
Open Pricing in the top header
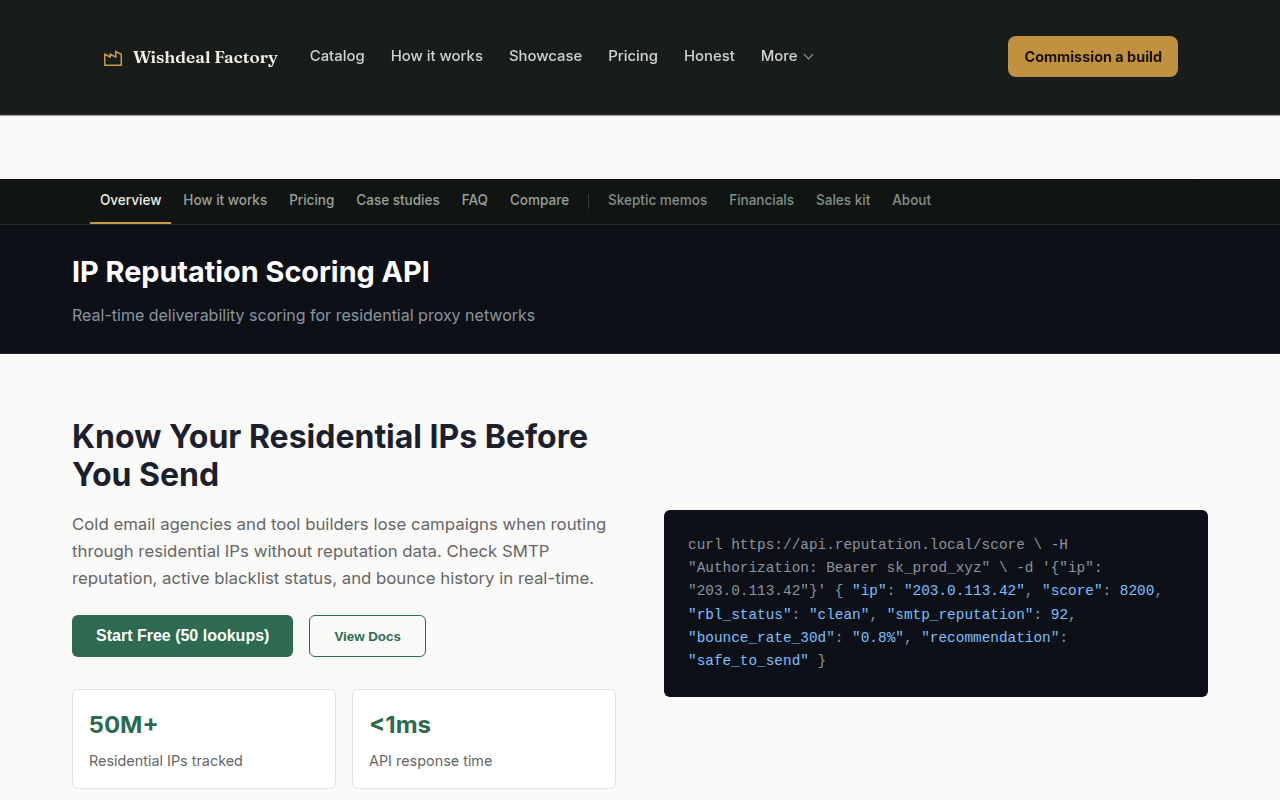click(x=633, y=56)
